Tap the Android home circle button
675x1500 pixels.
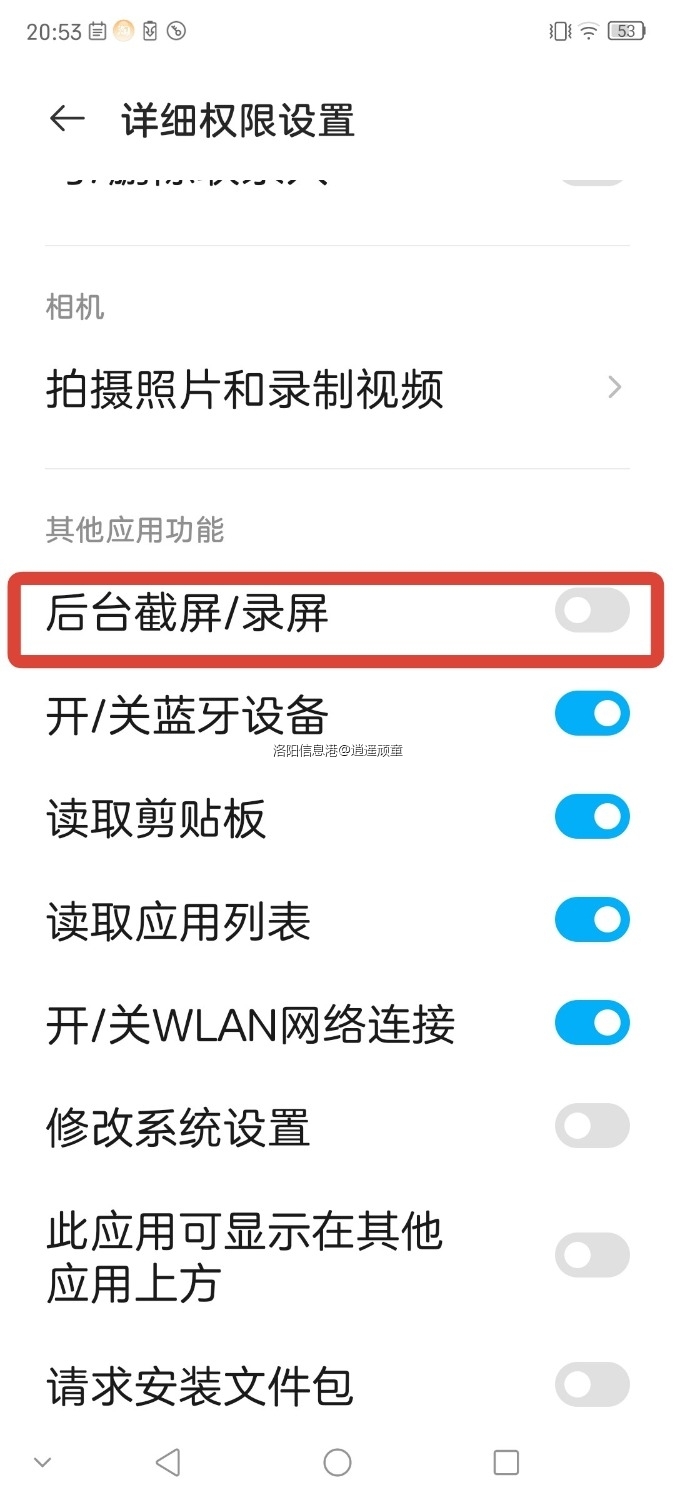[337, 1463]
